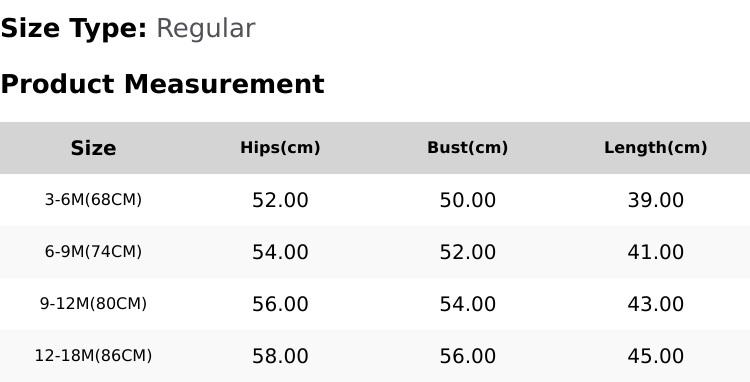750x382 pixels.
Task: Click the Product Measurement heading
Action: click(x=163, y=84)
